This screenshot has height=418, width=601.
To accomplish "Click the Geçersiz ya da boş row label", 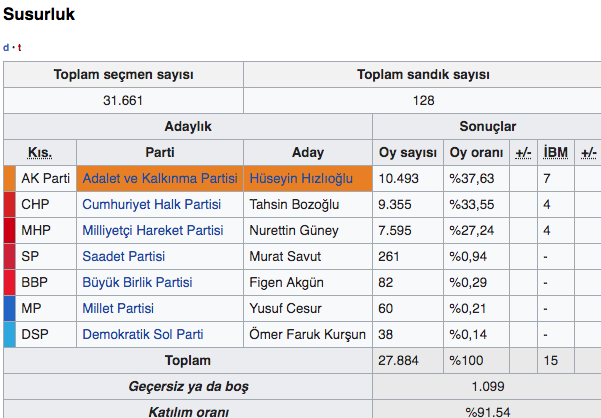I will coord(188,387).
